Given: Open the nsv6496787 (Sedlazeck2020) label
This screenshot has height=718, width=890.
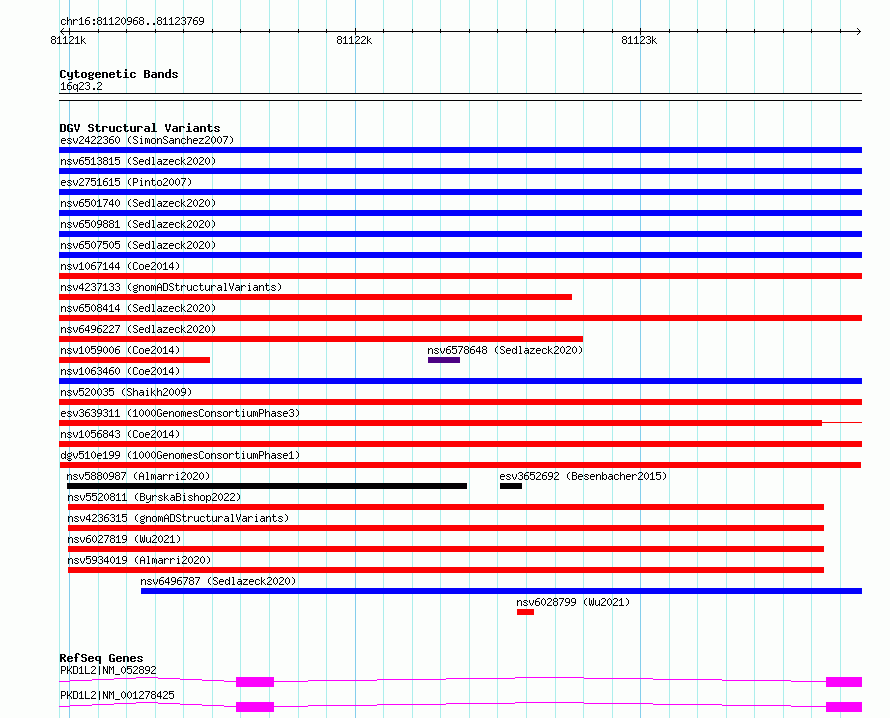Looking at the screenshot, I should point(219,581).
